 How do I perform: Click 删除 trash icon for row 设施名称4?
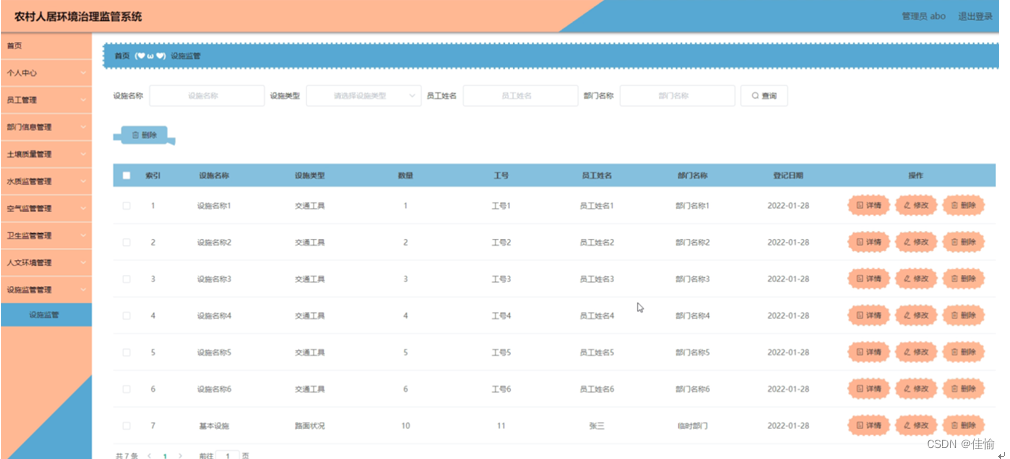coord(955,316)
